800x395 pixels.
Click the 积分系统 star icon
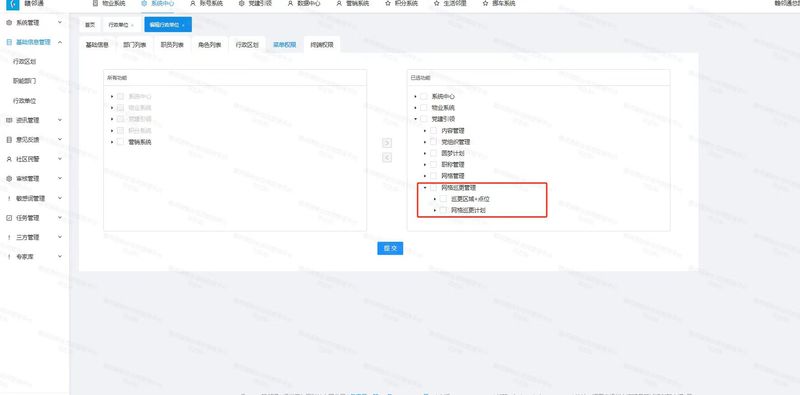pyautogui.click(x=388, y=3)
